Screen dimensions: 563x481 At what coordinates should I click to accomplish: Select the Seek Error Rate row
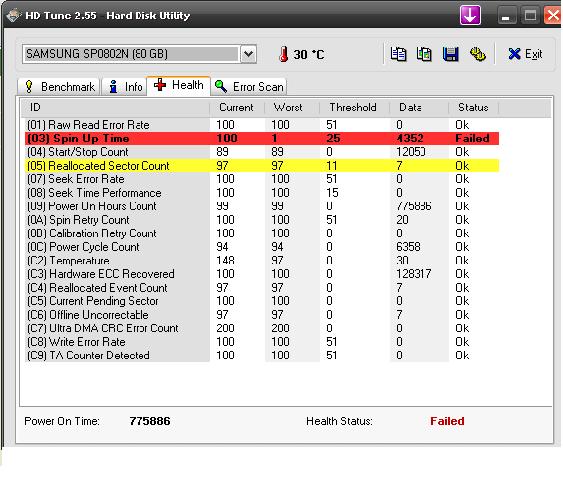pyautogui.click(x=262, y=179)
